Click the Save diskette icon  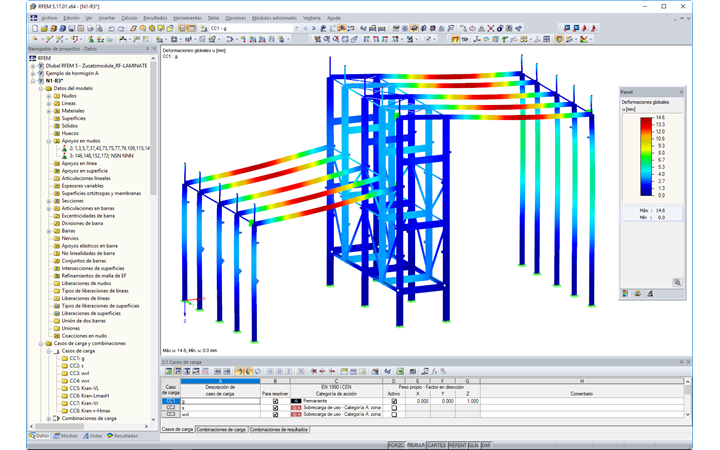pos(72,28)
